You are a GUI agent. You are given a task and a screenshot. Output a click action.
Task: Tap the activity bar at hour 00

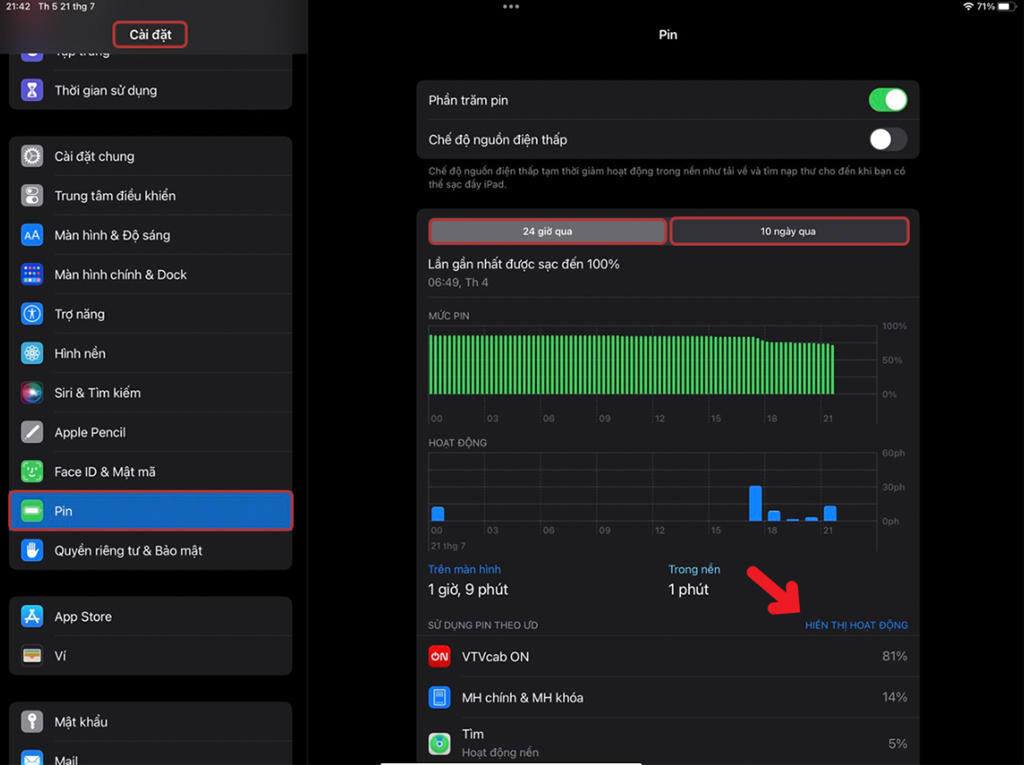click(x=438, y=513)
